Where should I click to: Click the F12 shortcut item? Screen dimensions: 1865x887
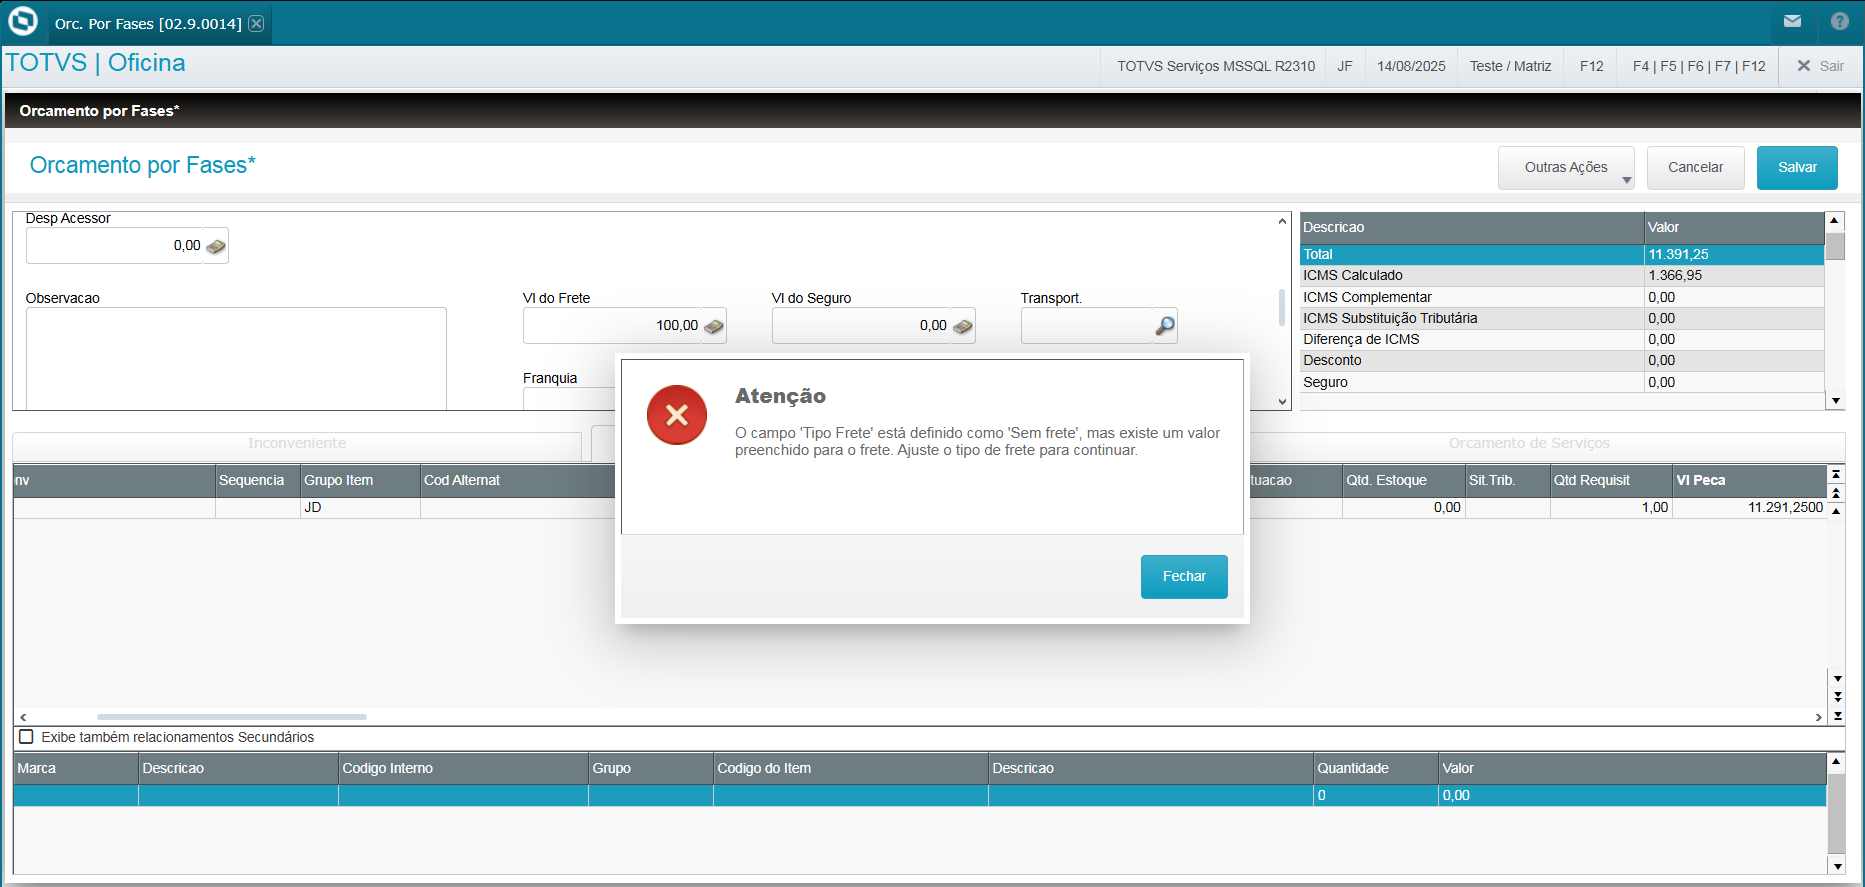click(x=1592, y=66)
